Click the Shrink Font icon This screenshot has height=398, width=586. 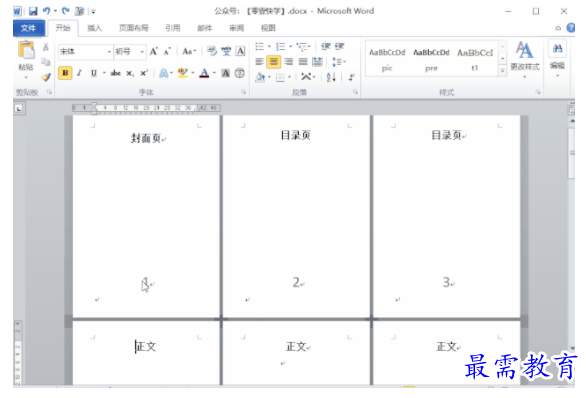tap(167, 52)
